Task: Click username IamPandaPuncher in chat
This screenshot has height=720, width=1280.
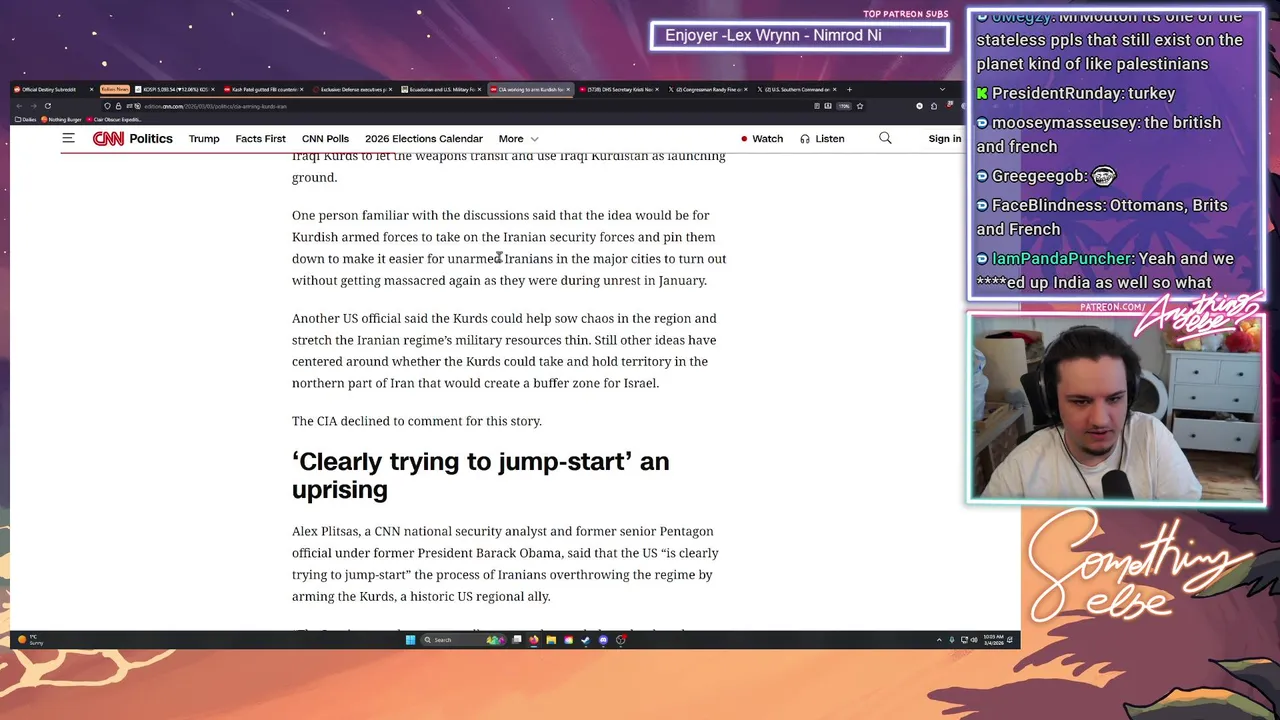Action: click(1062, 258)
